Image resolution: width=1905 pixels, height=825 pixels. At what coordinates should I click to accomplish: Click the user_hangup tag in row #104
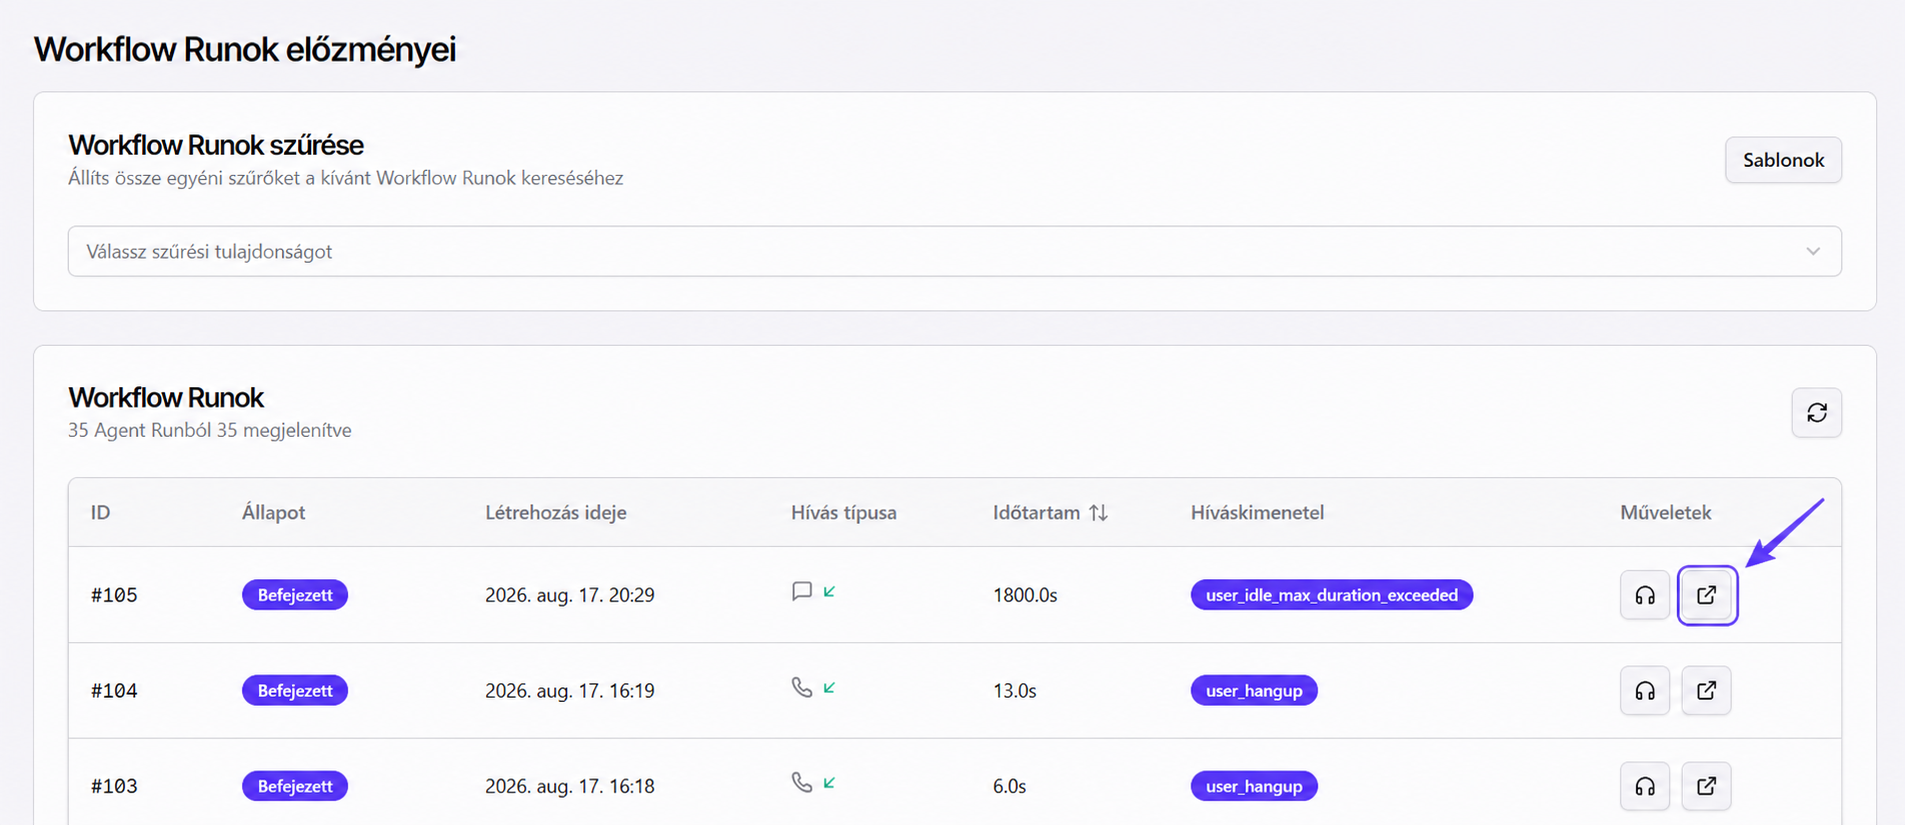(1254, 691)
